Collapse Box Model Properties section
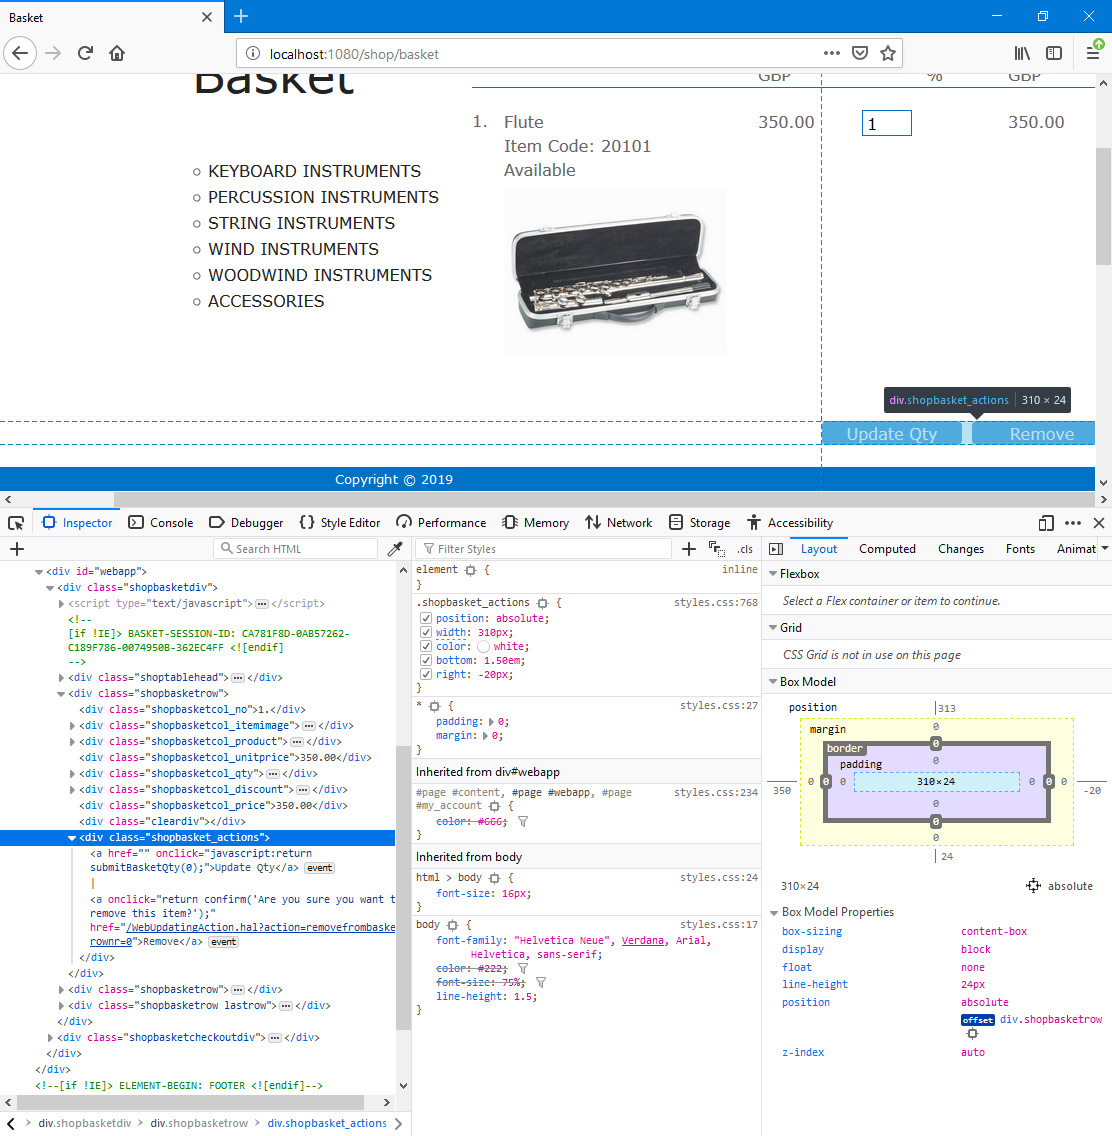 coord(774,913)
